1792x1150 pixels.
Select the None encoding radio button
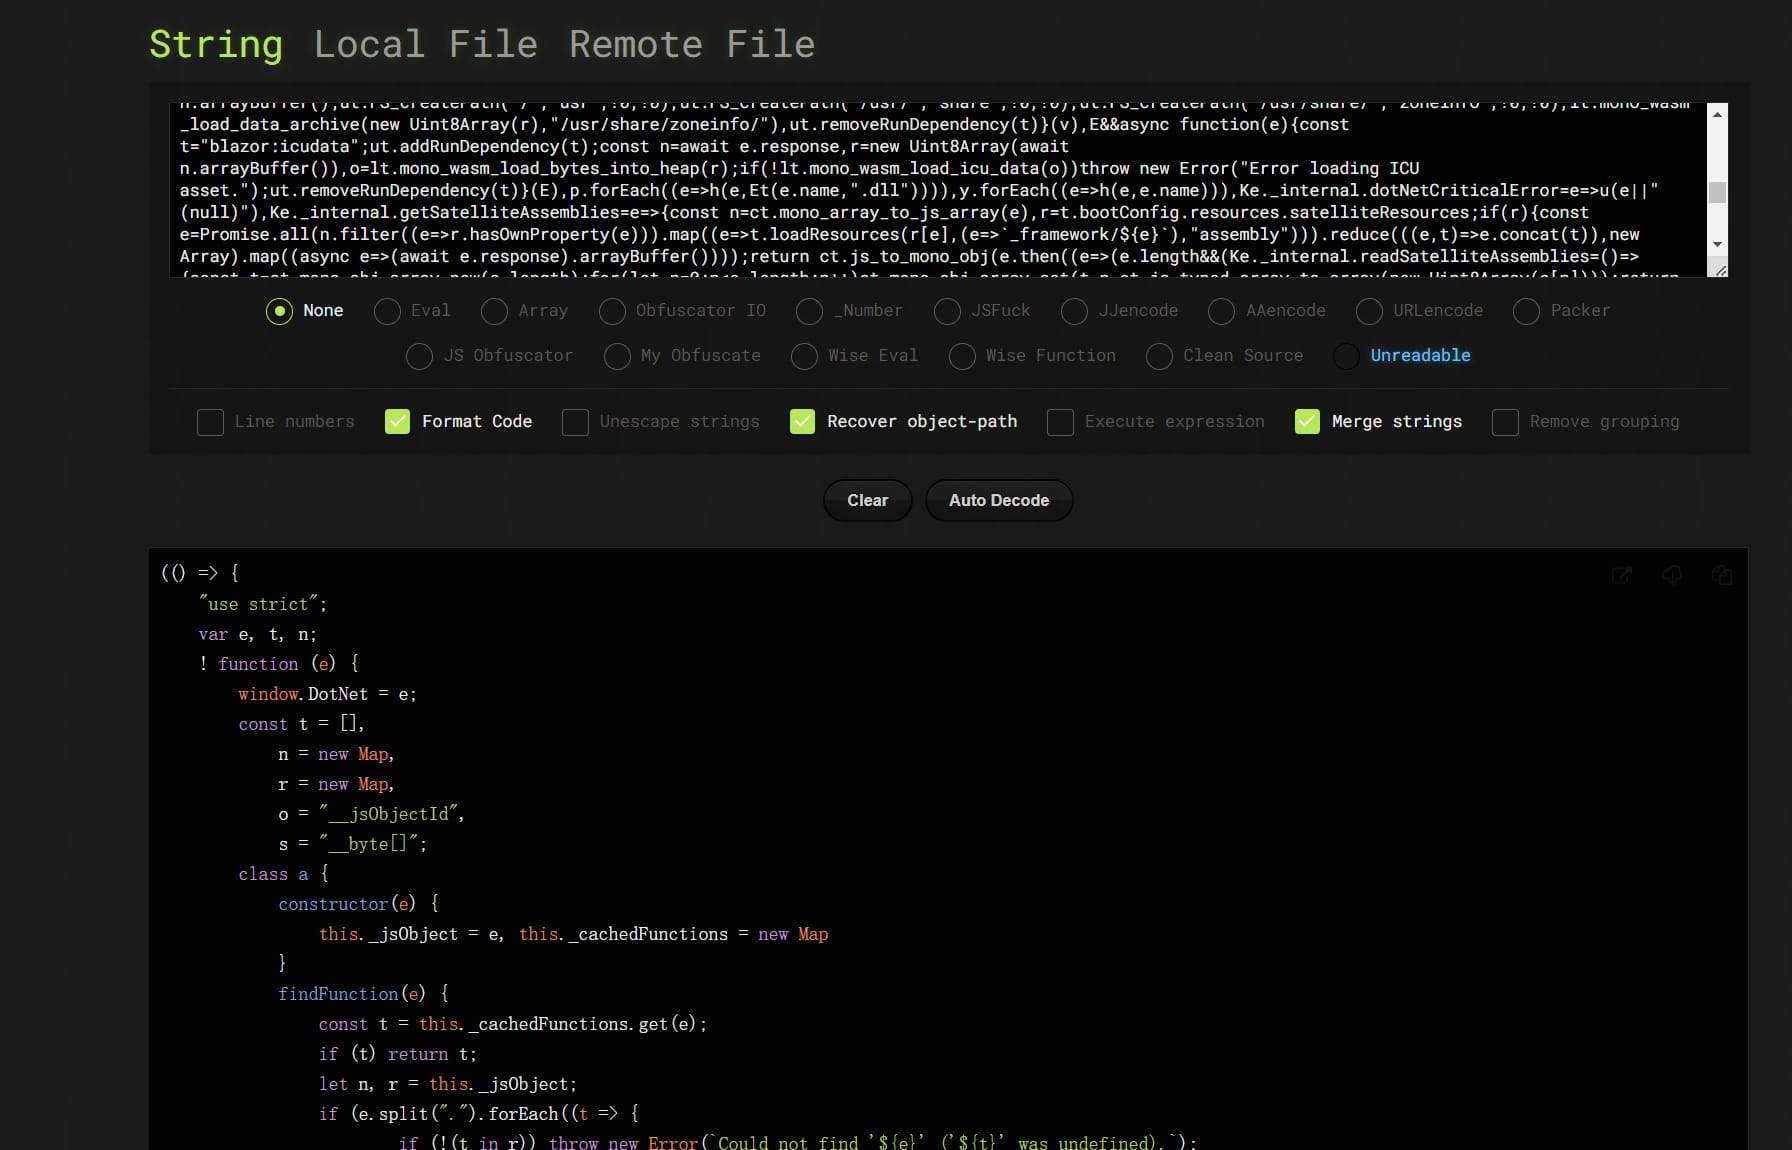click(279, 311)
